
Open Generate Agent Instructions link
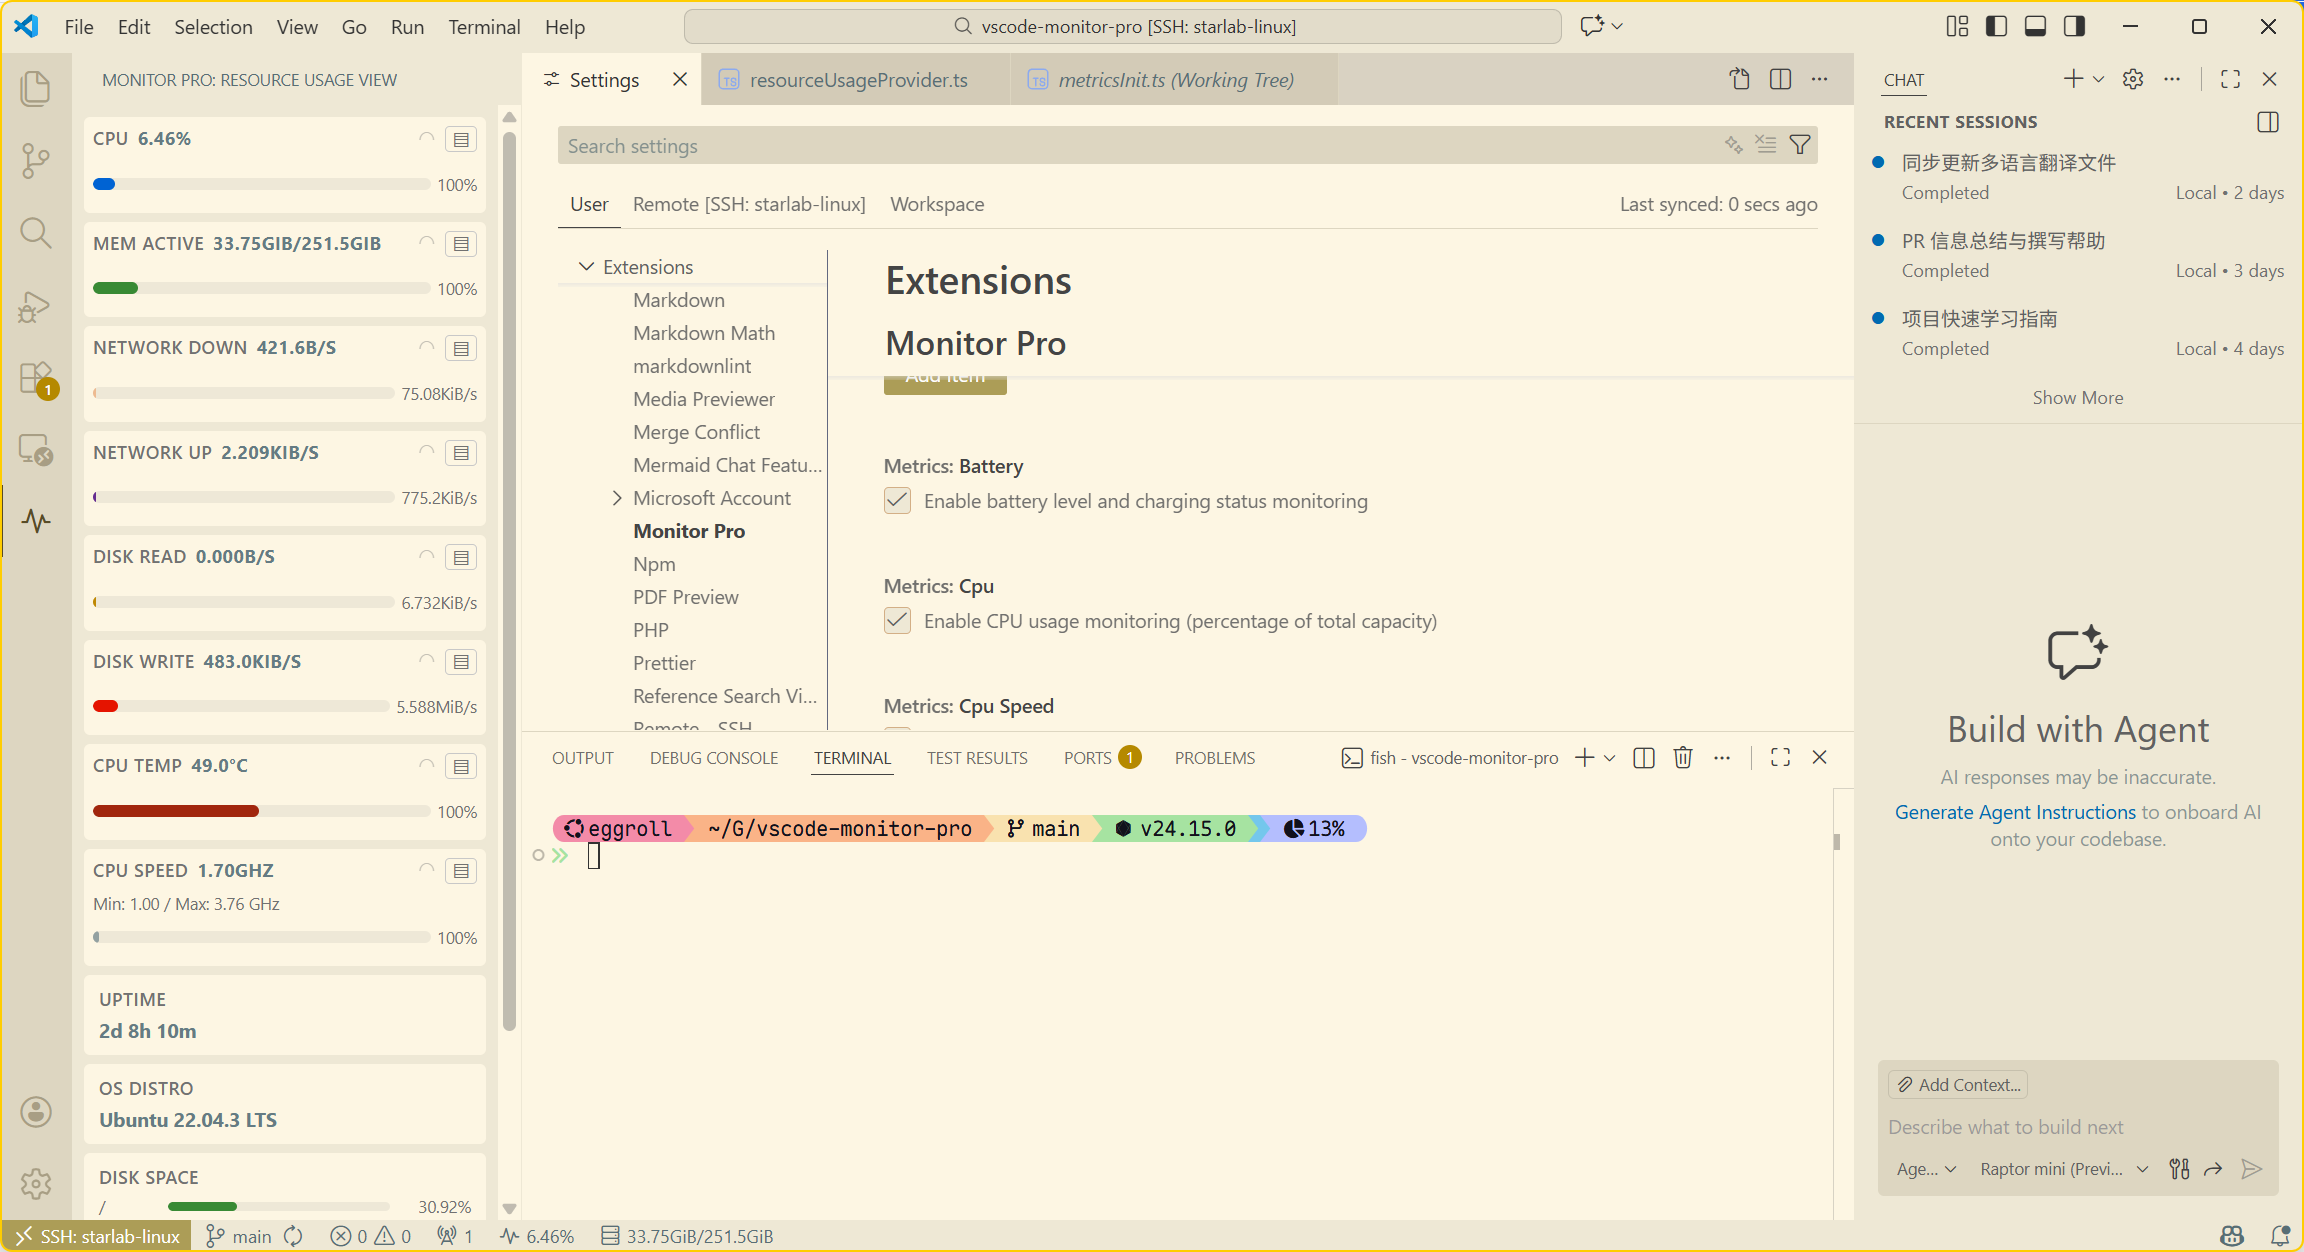pos(2015,812)
